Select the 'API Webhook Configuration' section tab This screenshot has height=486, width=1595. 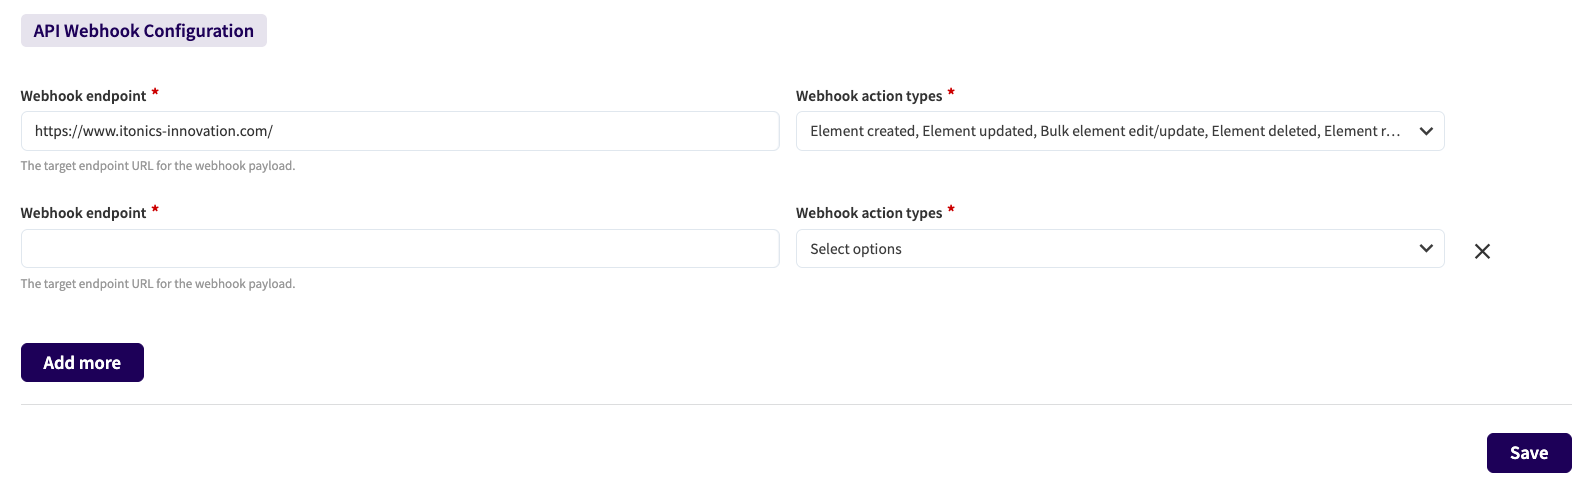144,31
